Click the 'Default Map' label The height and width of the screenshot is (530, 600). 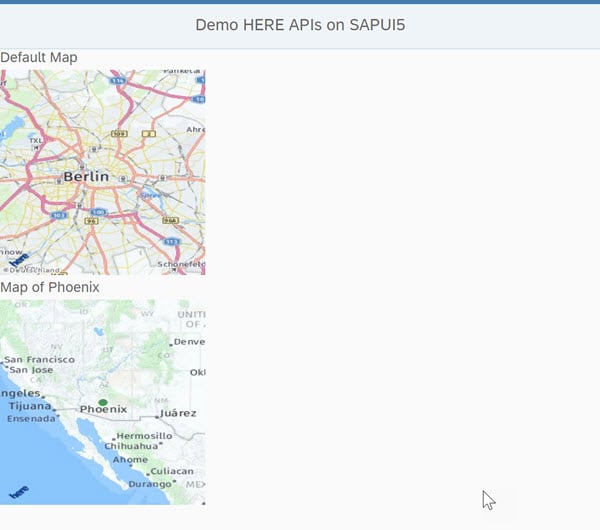[x=39, y=57]
